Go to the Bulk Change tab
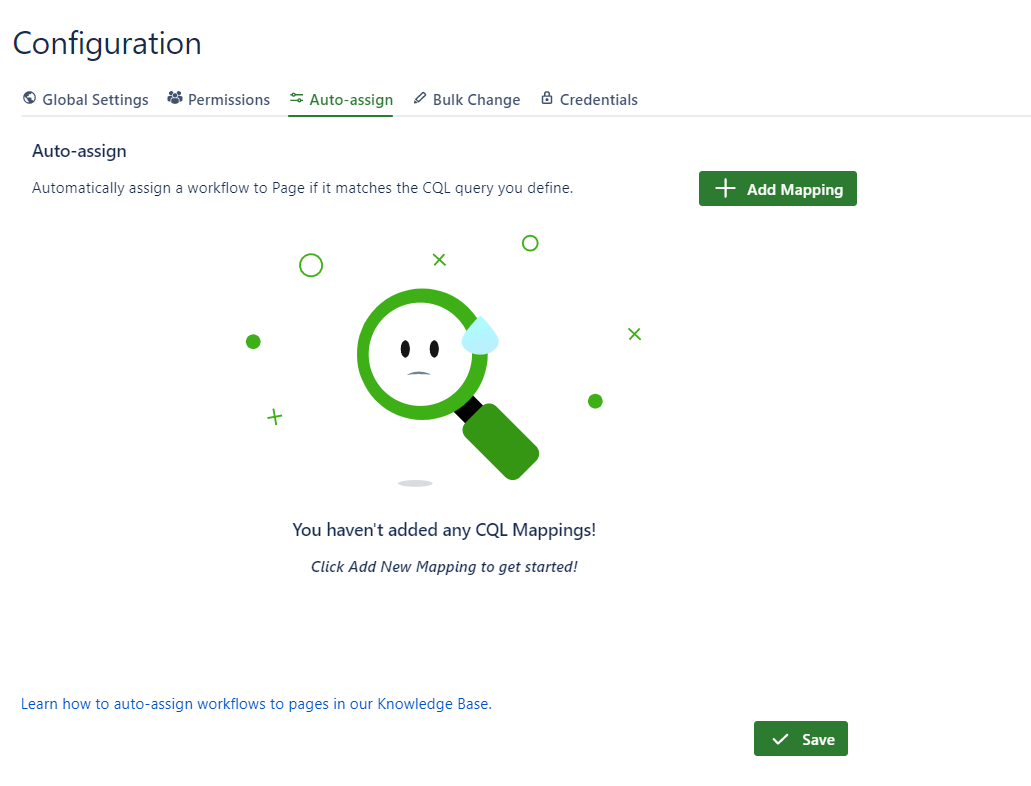The width and height of the screenshot is (1031, 786). click(476, 100)
